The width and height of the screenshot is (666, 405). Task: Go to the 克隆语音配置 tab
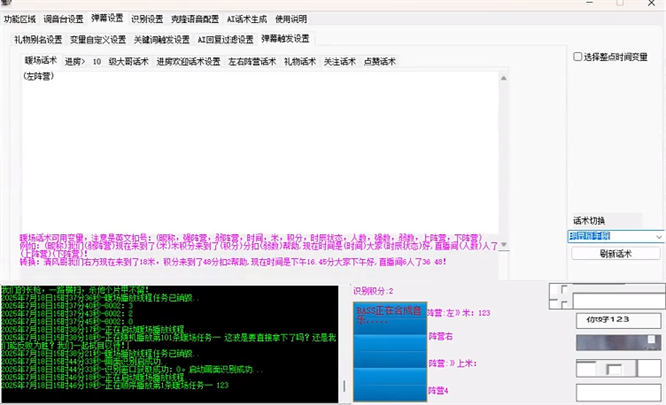coord(195,20)
